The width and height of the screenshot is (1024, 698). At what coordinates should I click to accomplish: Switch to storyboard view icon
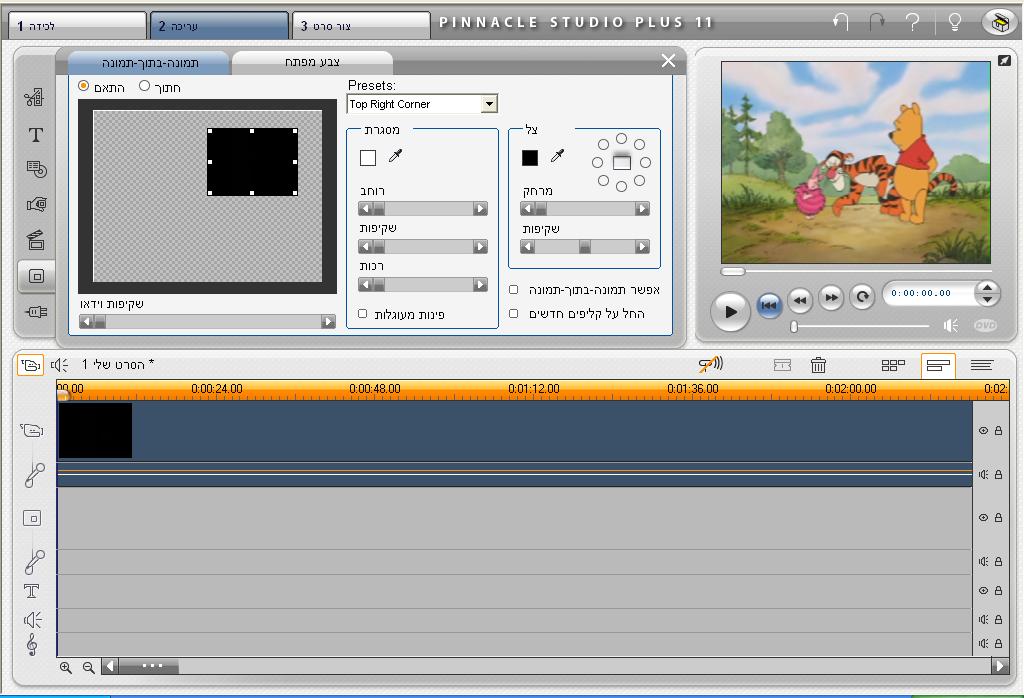click(x=893, y=365)
